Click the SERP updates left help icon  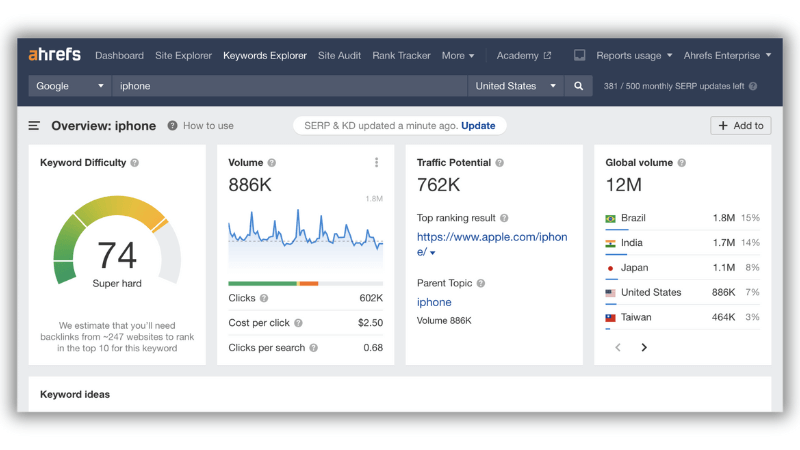[x=753, y=86]
